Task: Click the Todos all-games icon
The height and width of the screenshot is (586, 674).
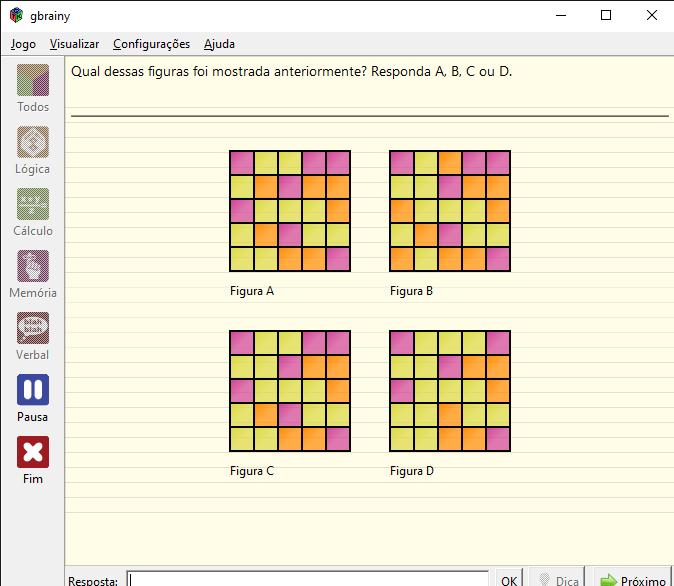Action: coord(33,81)
